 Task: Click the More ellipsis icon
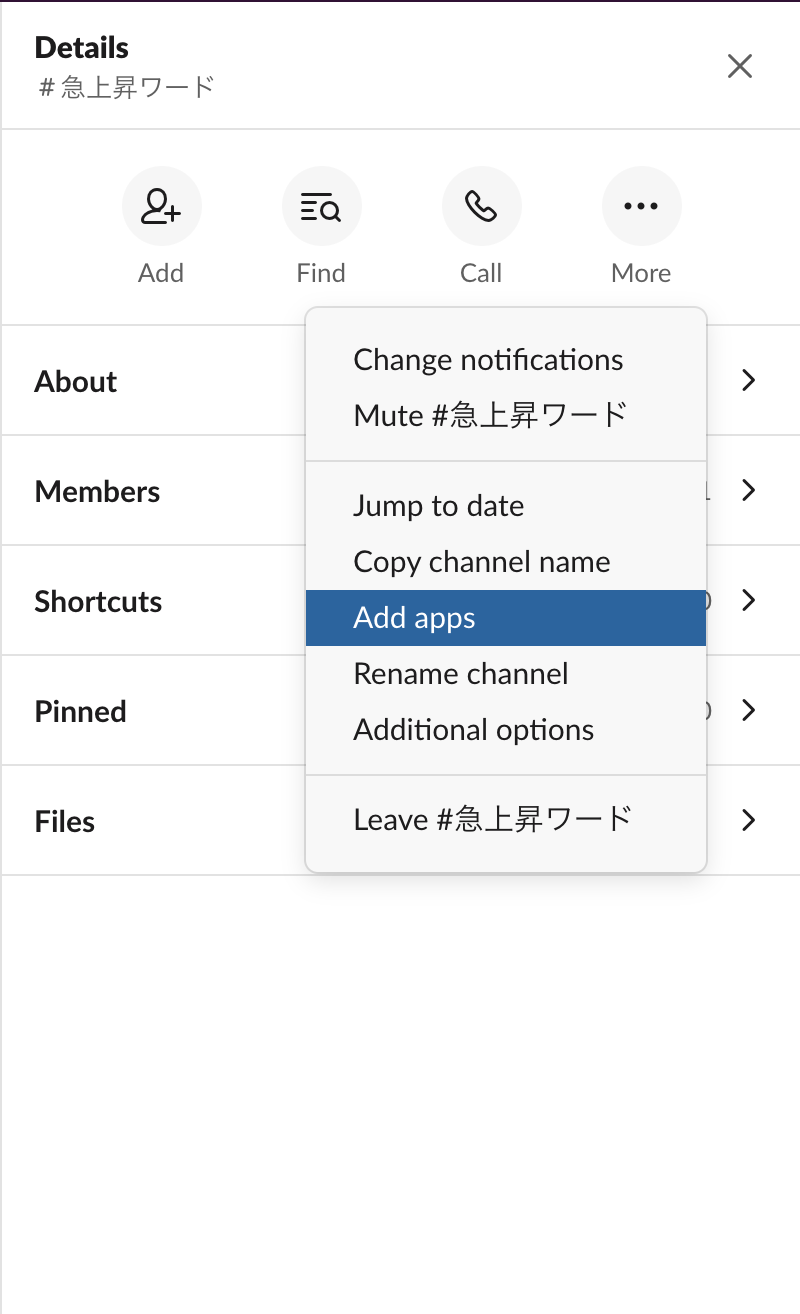click(641, 207)
